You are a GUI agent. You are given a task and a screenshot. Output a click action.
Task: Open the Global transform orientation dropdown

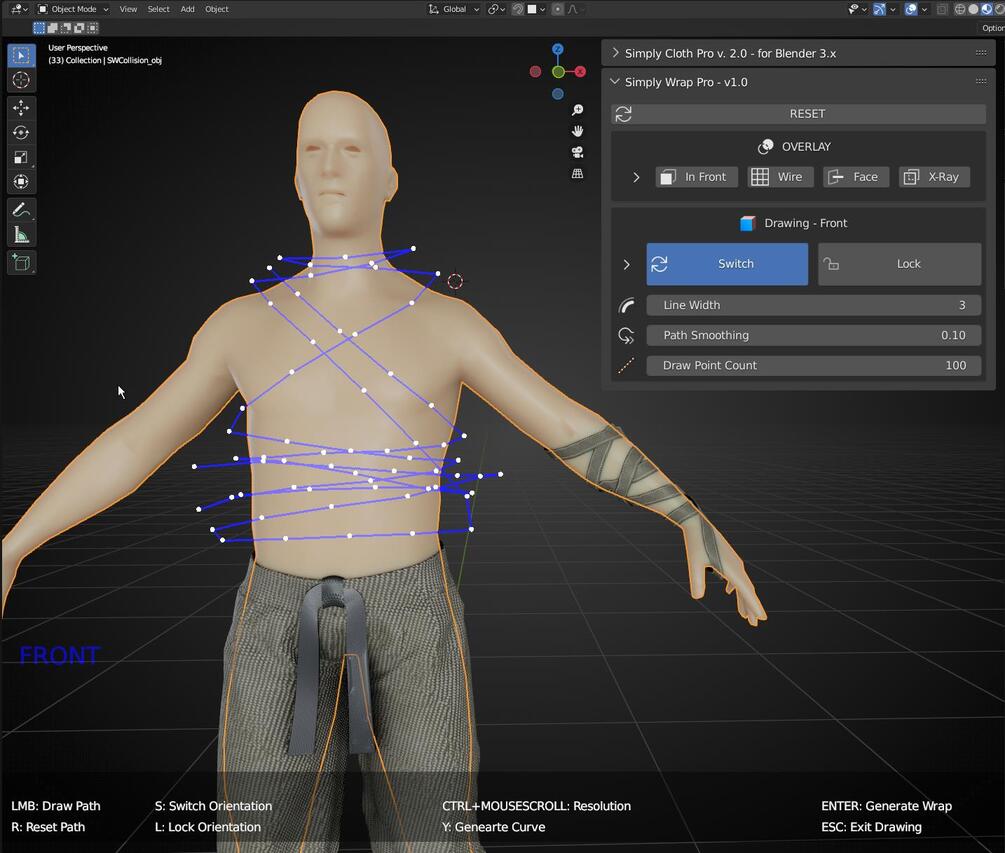point(454,9)
